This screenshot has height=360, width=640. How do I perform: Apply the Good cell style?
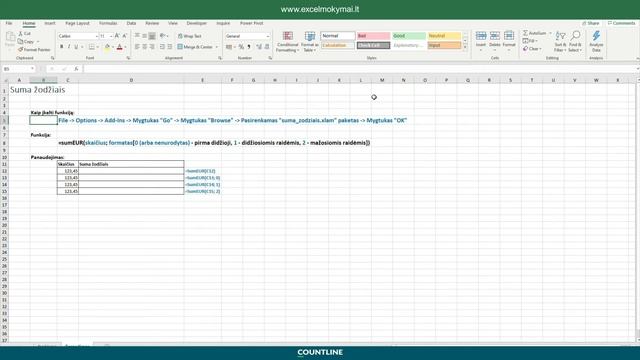(409, 36)
